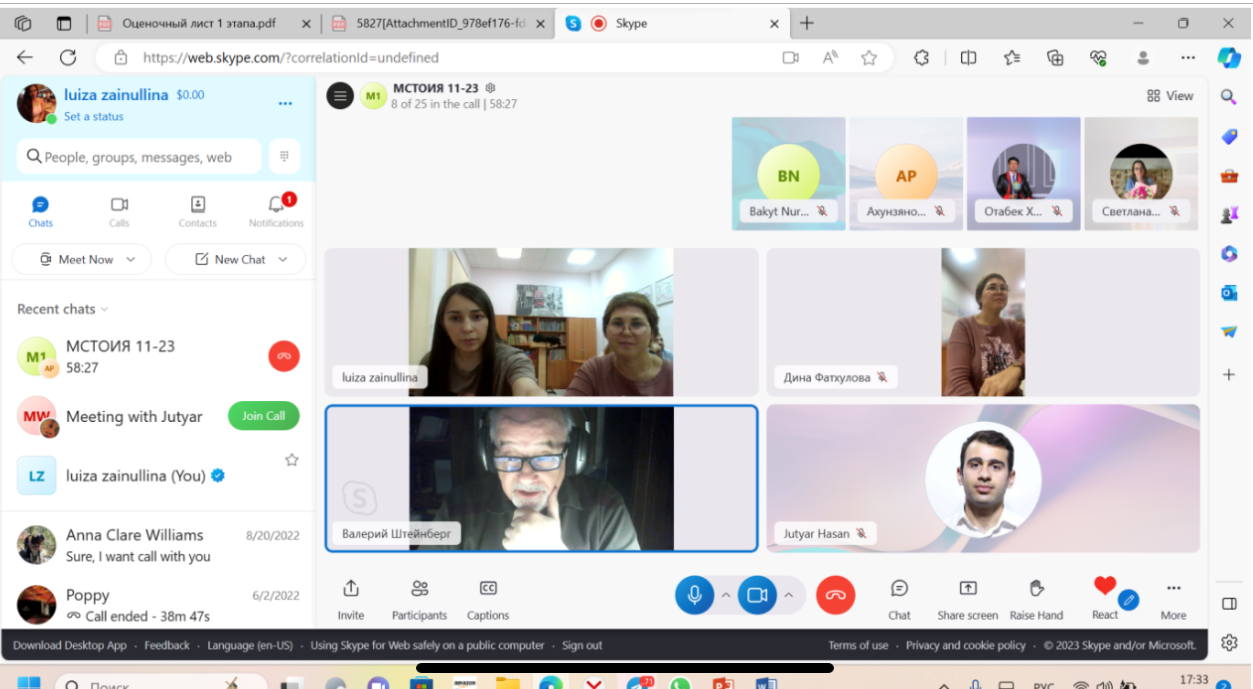Open the Word icon in the taskbar
The image size is (1253, 689).
tap(766, 684)
